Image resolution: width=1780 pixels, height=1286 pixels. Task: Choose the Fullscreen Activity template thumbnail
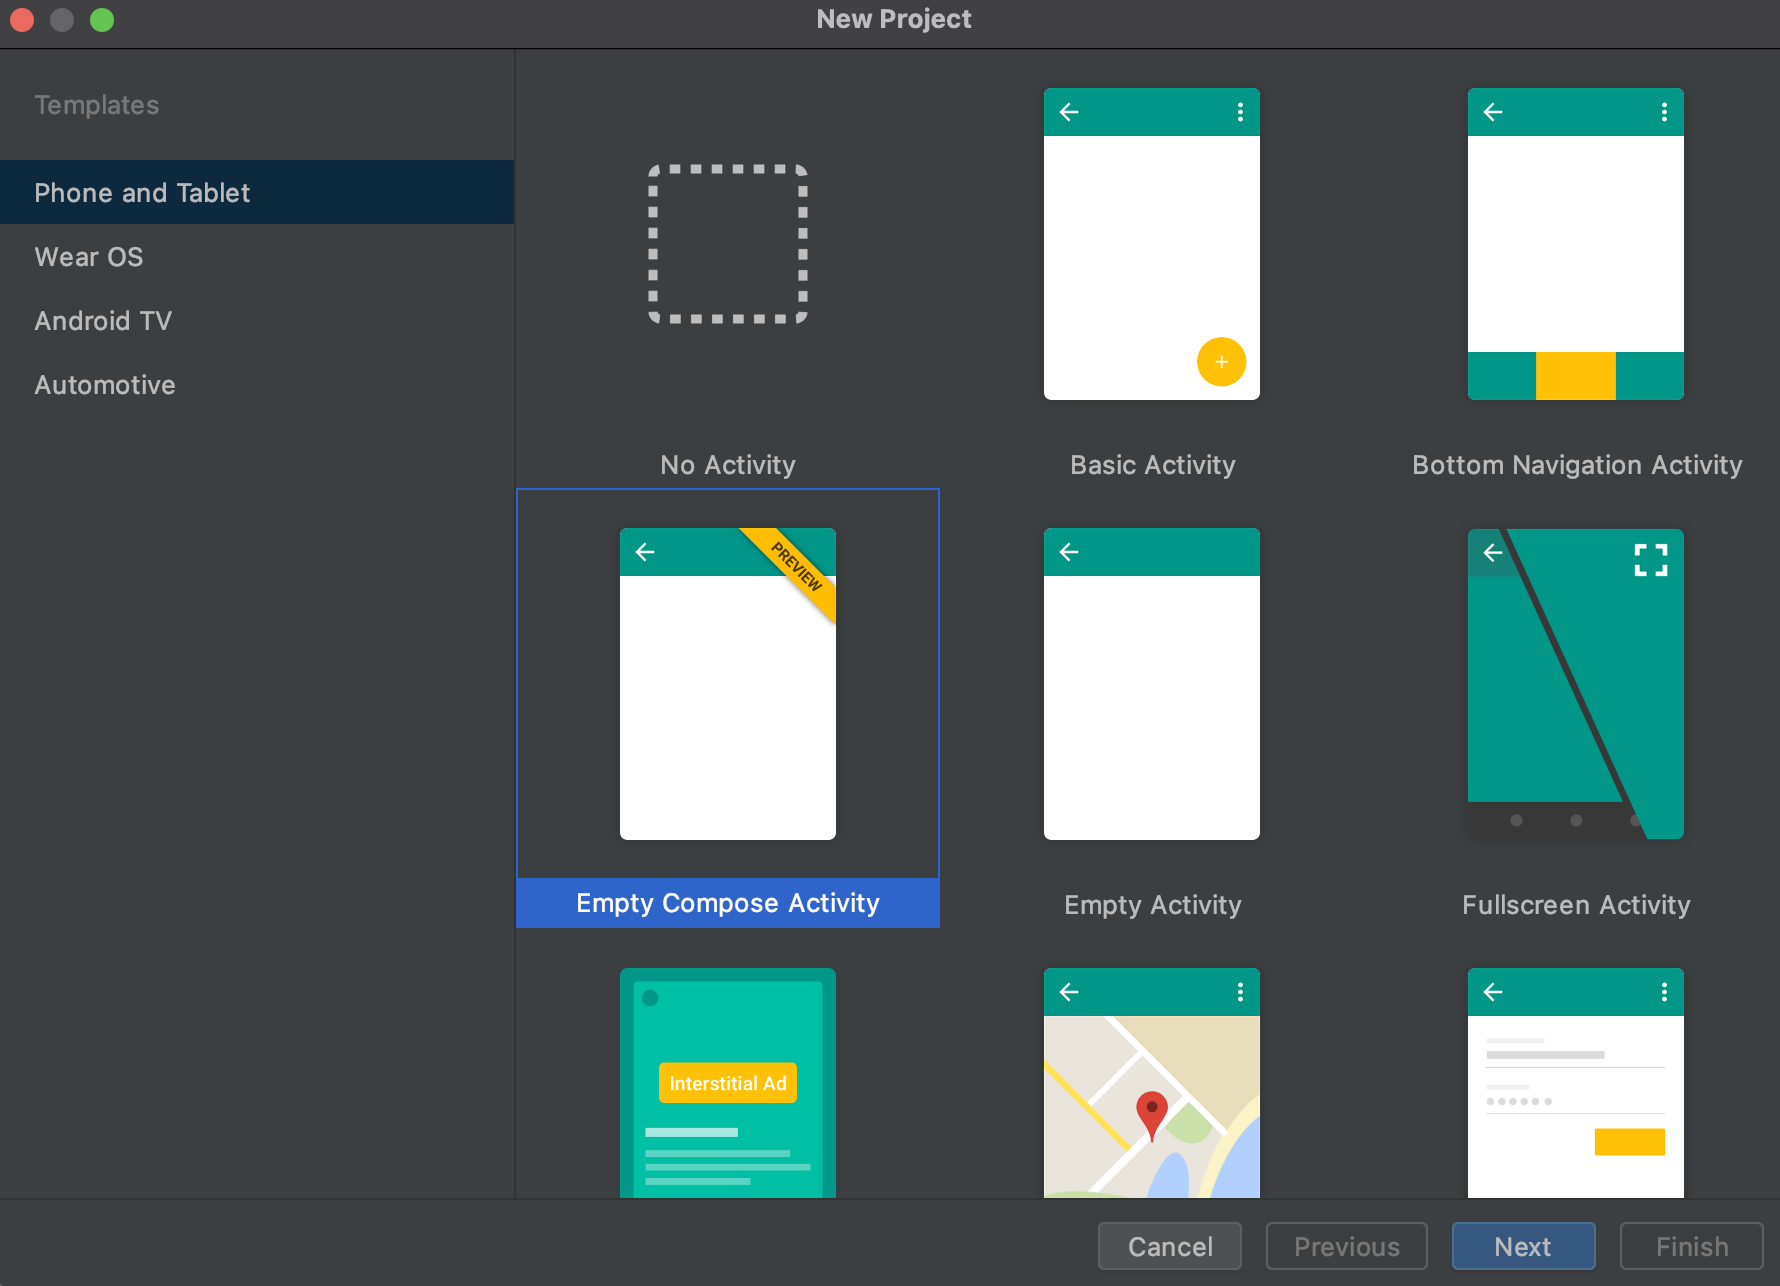1576,684
